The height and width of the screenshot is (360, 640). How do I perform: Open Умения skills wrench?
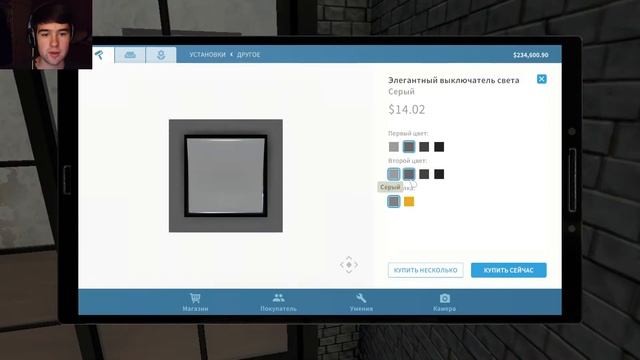point(361,302)
